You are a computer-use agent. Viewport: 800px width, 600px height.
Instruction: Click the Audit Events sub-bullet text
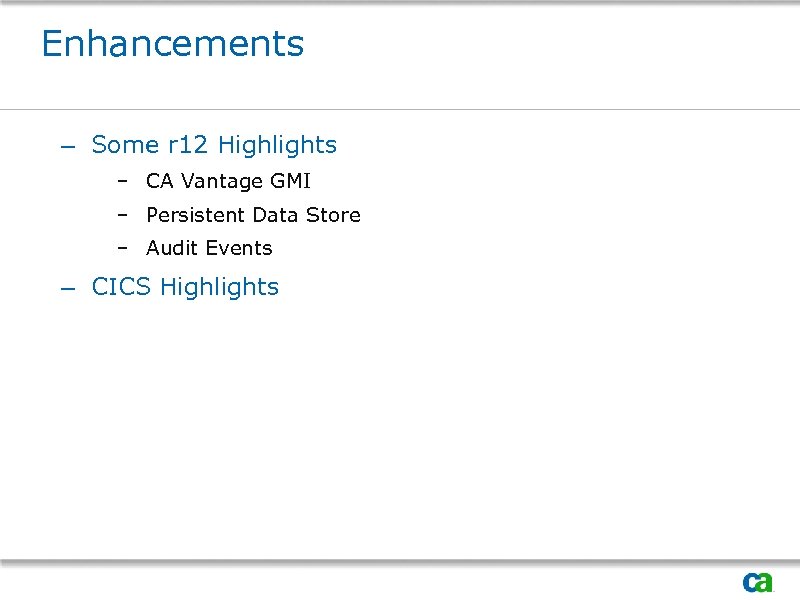(x=209, y=248)
